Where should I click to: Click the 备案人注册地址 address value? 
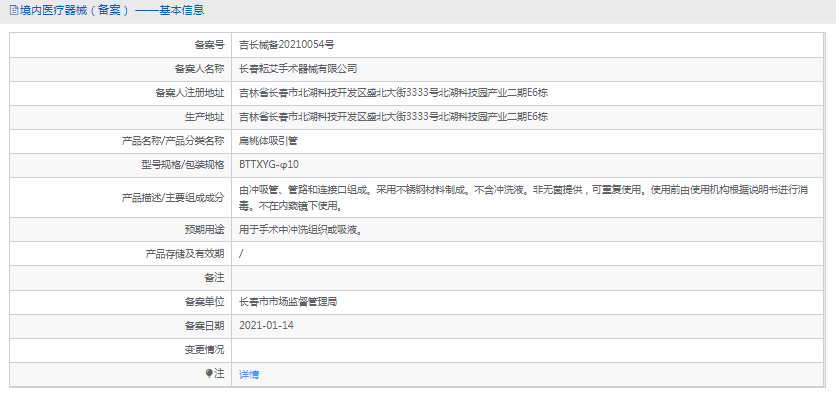tap(393, 93)
